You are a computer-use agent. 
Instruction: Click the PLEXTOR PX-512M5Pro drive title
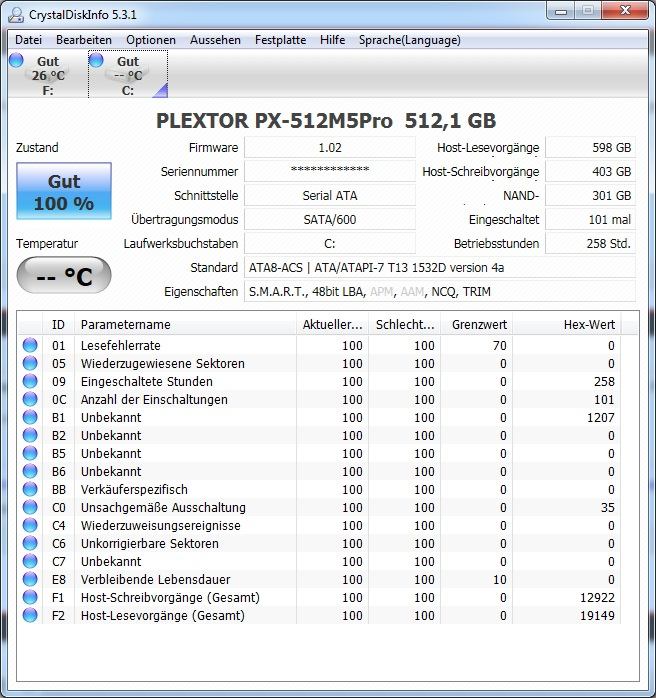coord(326,121)
